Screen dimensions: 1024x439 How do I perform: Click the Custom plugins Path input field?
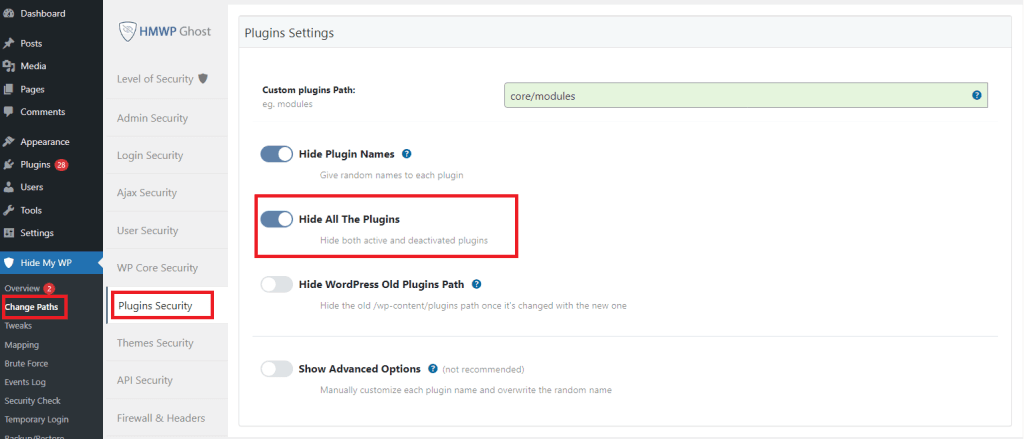(x=746, y=95)
